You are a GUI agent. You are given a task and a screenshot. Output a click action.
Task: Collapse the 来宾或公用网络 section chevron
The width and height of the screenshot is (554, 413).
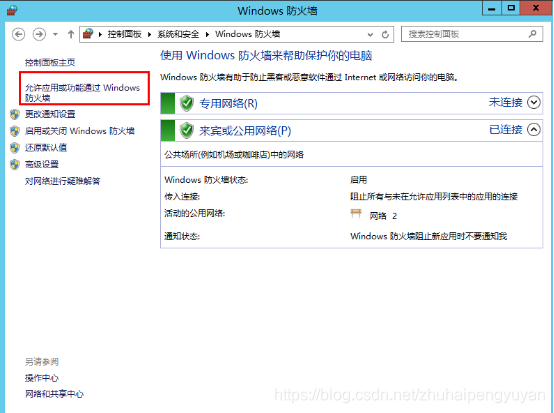(x=534, y=130)
